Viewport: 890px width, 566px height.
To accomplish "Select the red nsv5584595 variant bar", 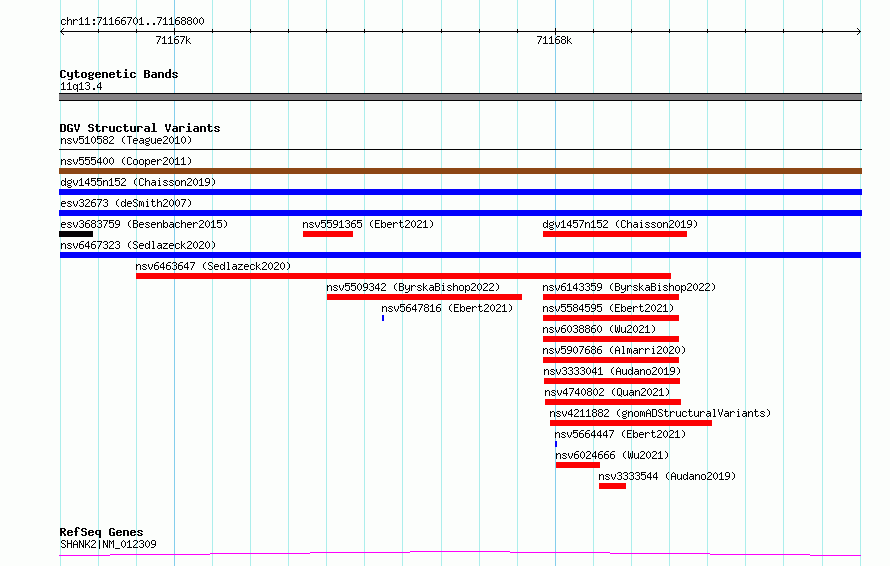I will 611,318.
